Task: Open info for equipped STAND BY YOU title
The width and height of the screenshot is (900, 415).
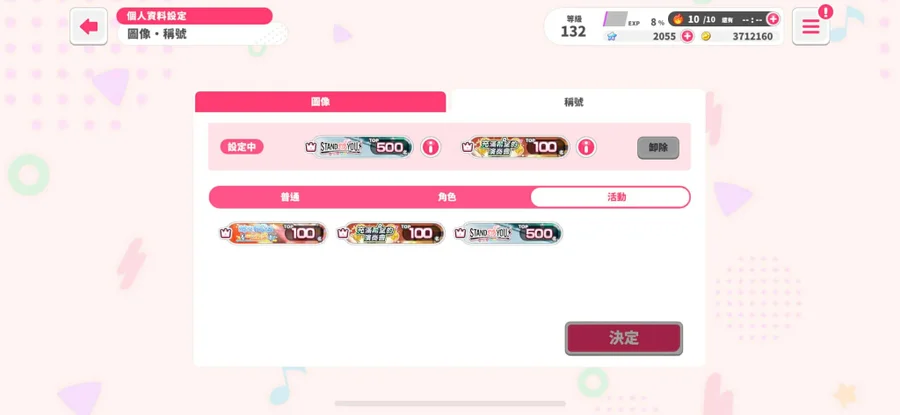Action: 430,147
